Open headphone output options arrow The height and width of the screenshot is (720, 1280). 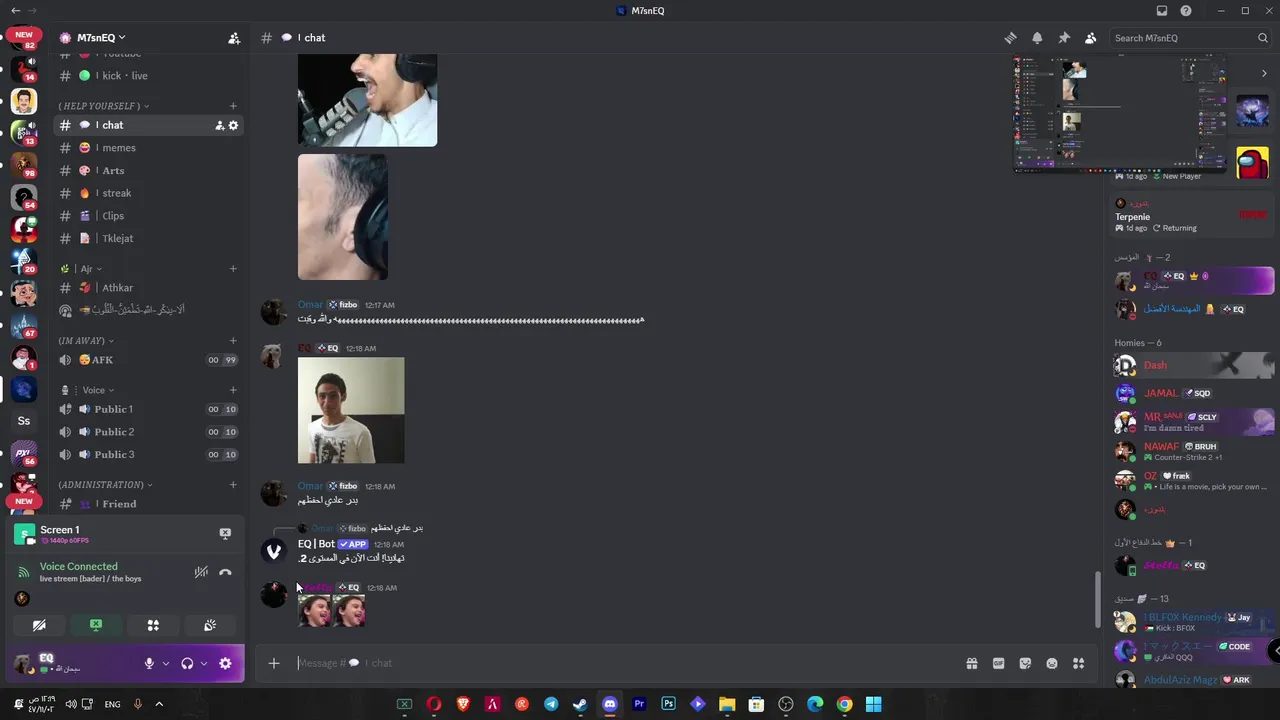click(x=204, y=663)
